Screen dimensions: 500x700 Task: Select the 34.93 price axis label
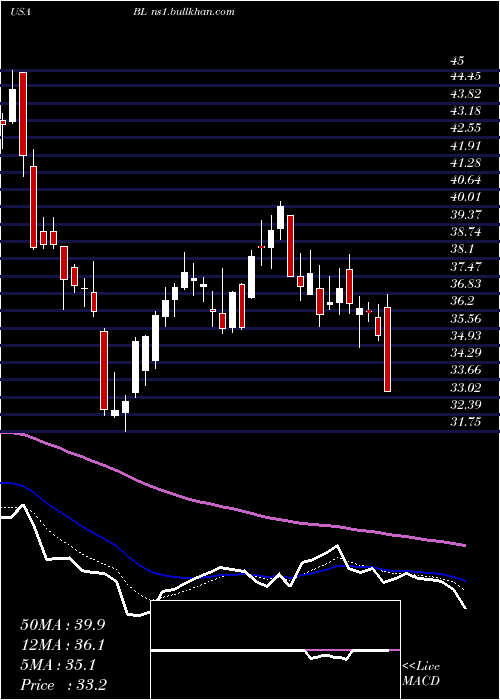pos(466,336)
